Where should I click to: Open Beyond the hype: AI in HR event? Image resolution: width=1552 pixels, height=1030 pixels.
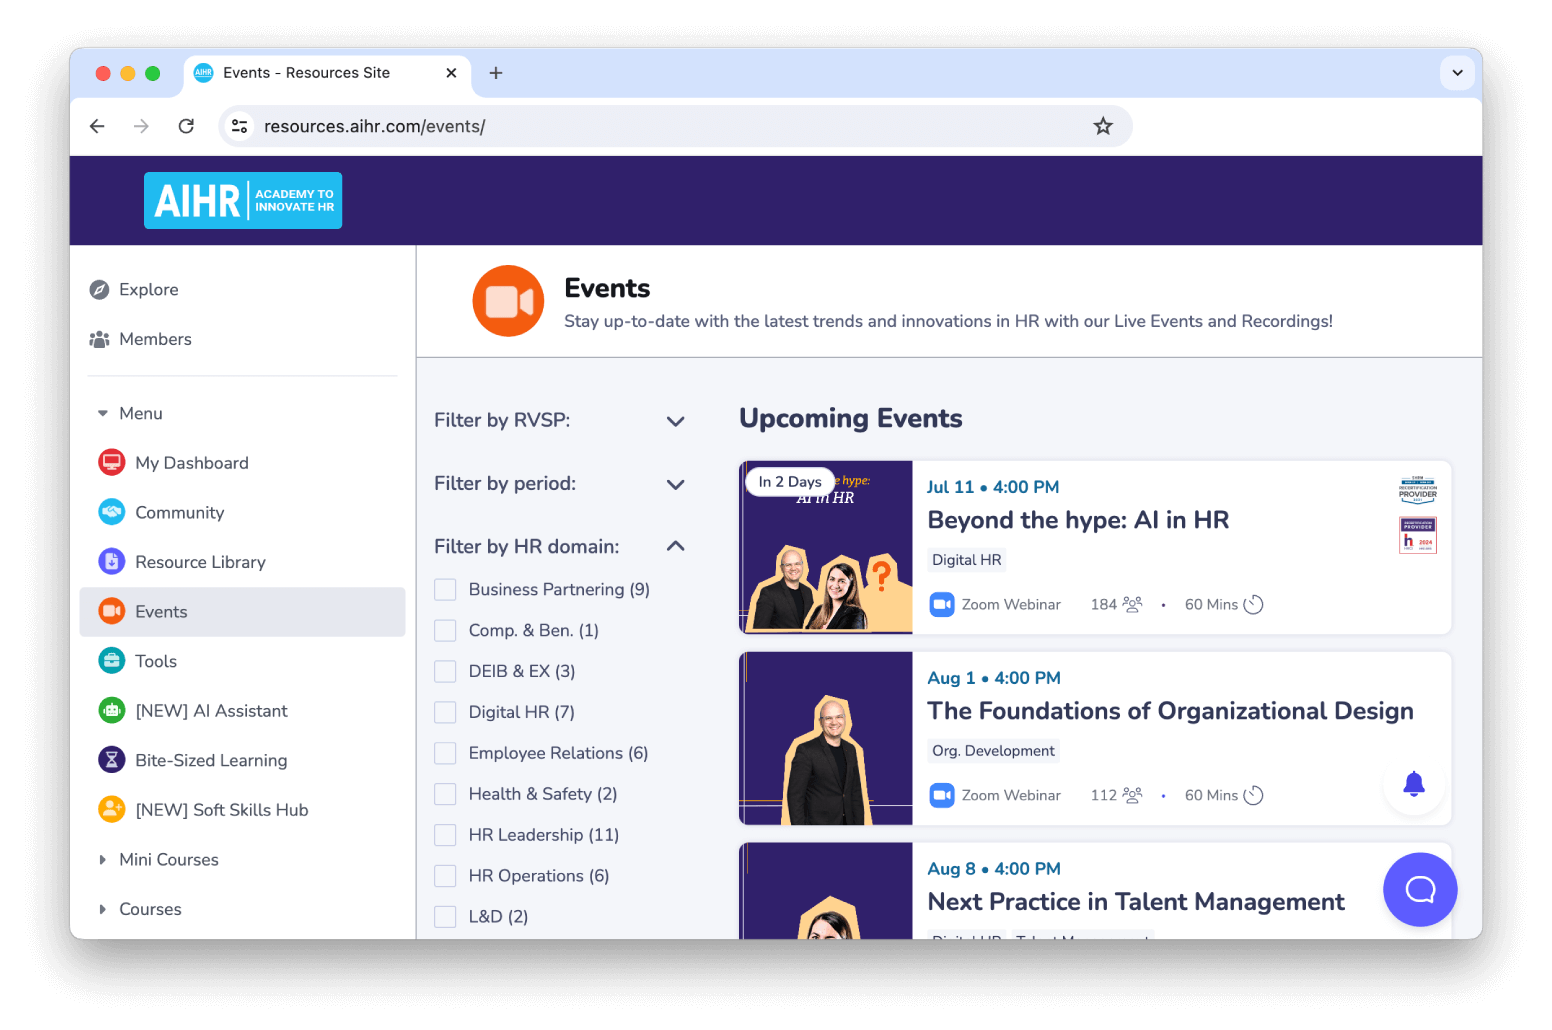(x=1077, y=520)
